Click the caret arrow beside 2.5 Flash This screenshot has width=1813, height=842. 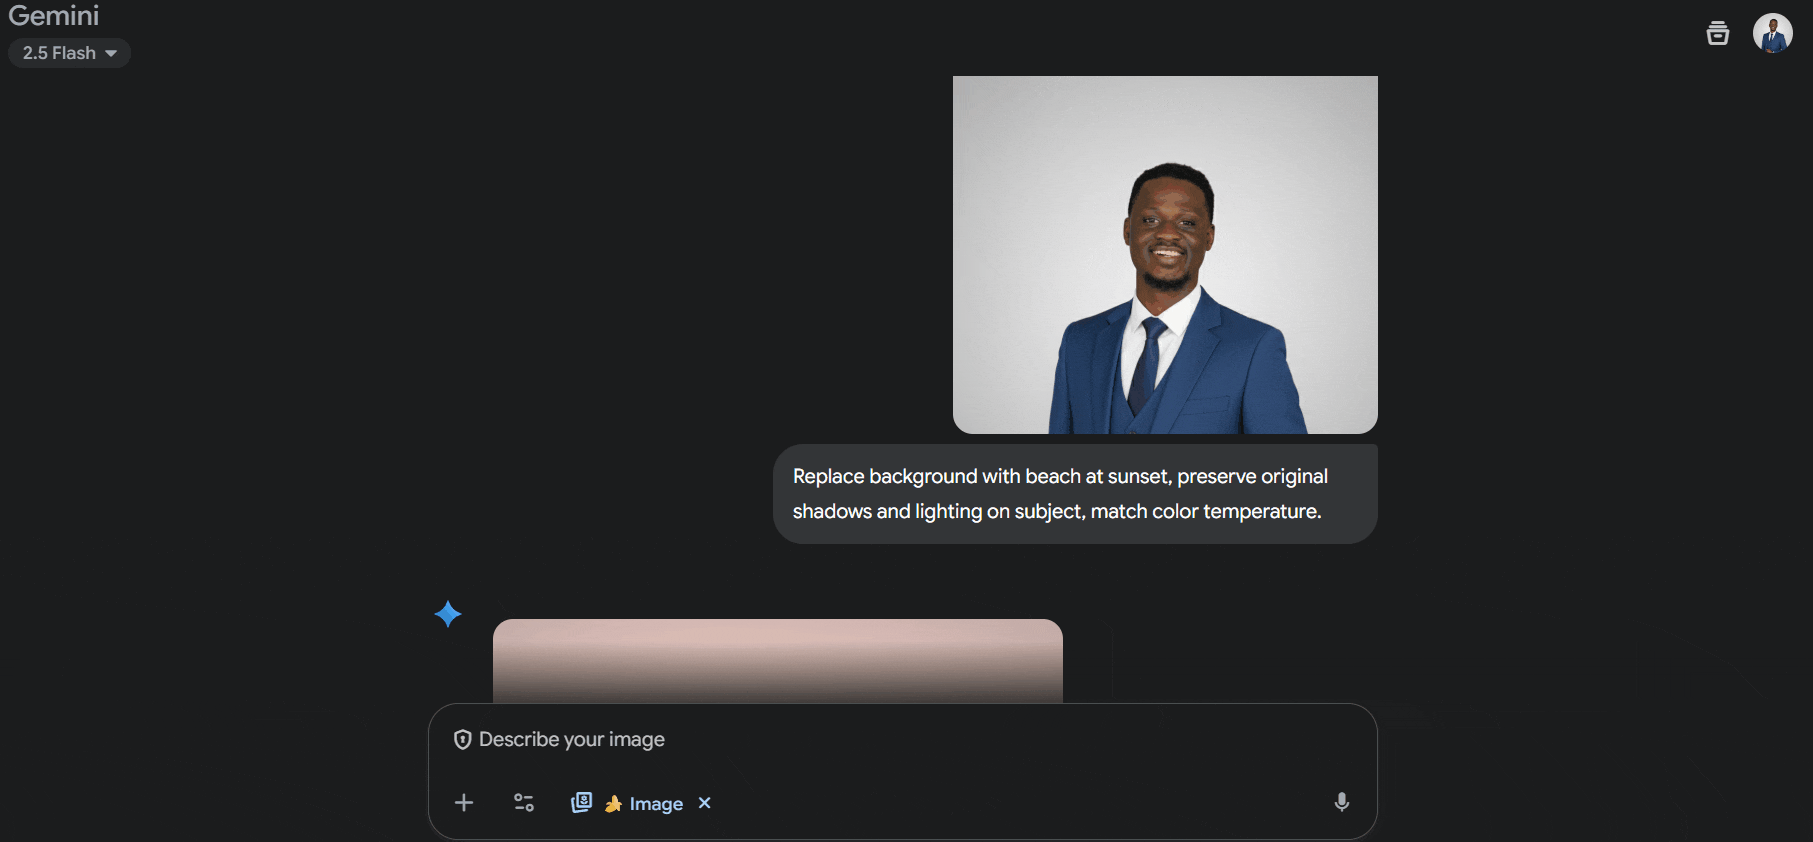(111, 54)
